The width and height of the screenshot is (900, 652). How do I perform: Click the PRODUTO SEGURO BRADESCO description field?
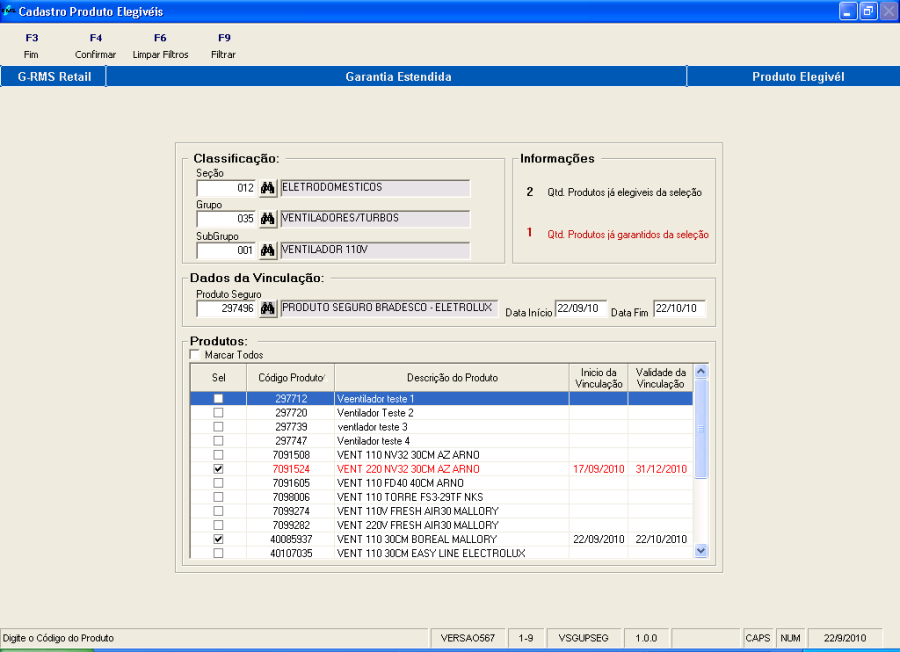[389, 308]
